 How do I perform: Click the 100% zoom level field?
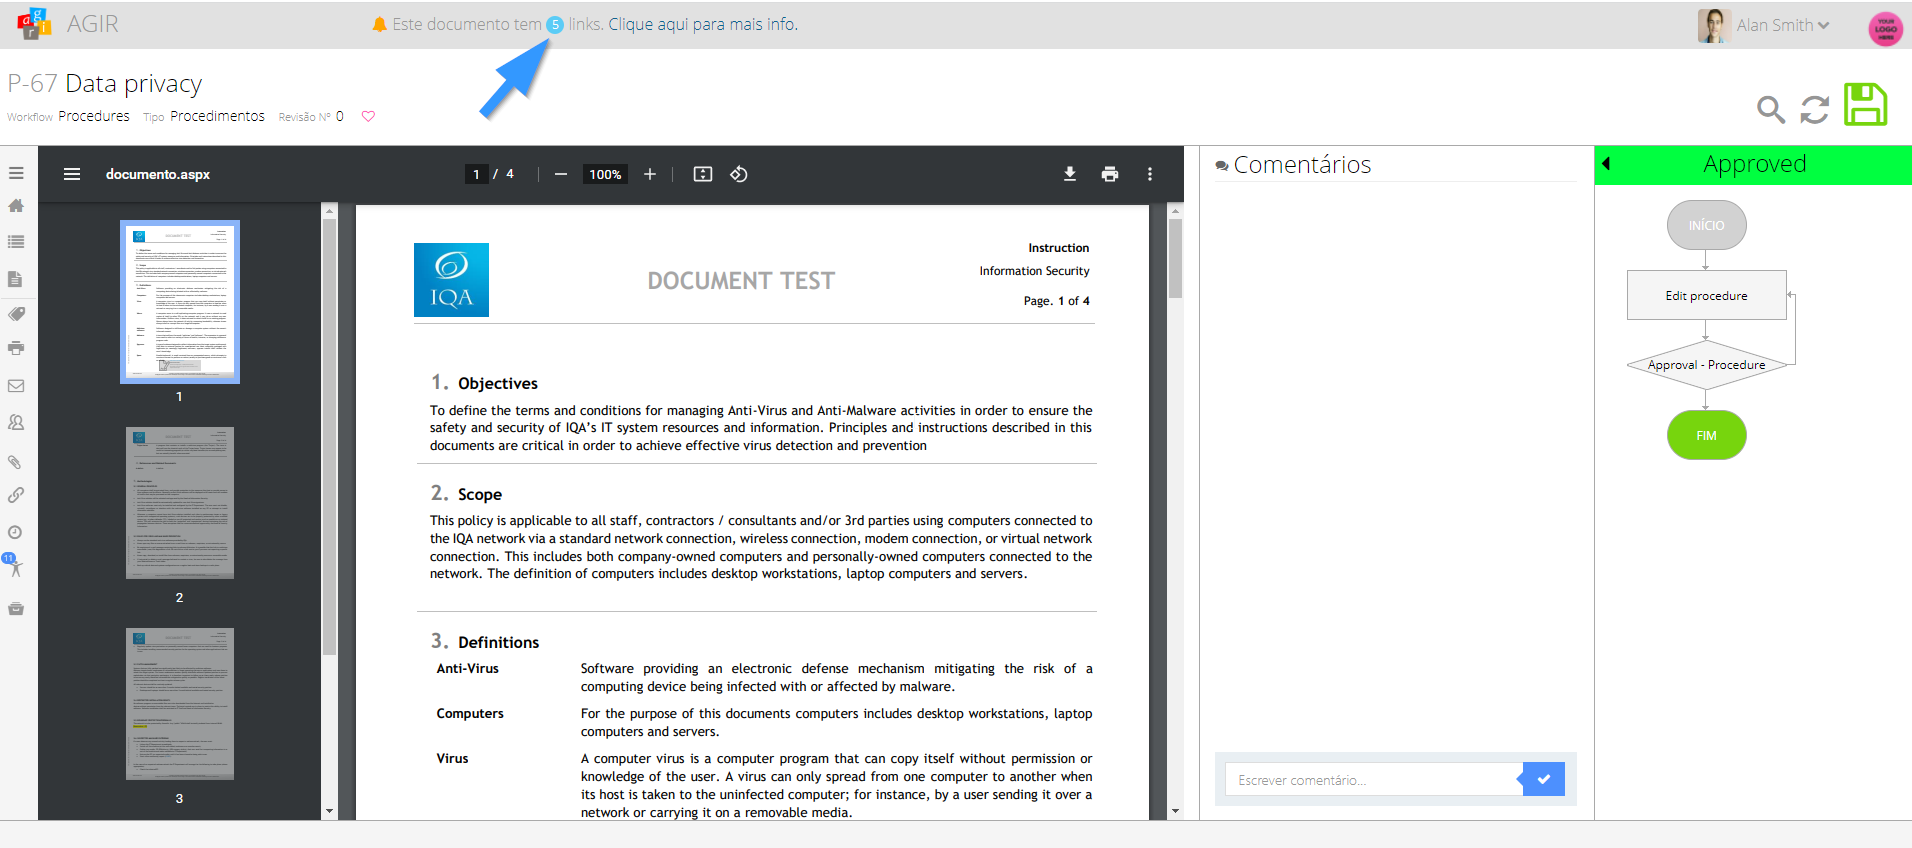pyautogui.click(x=605, y=174)
